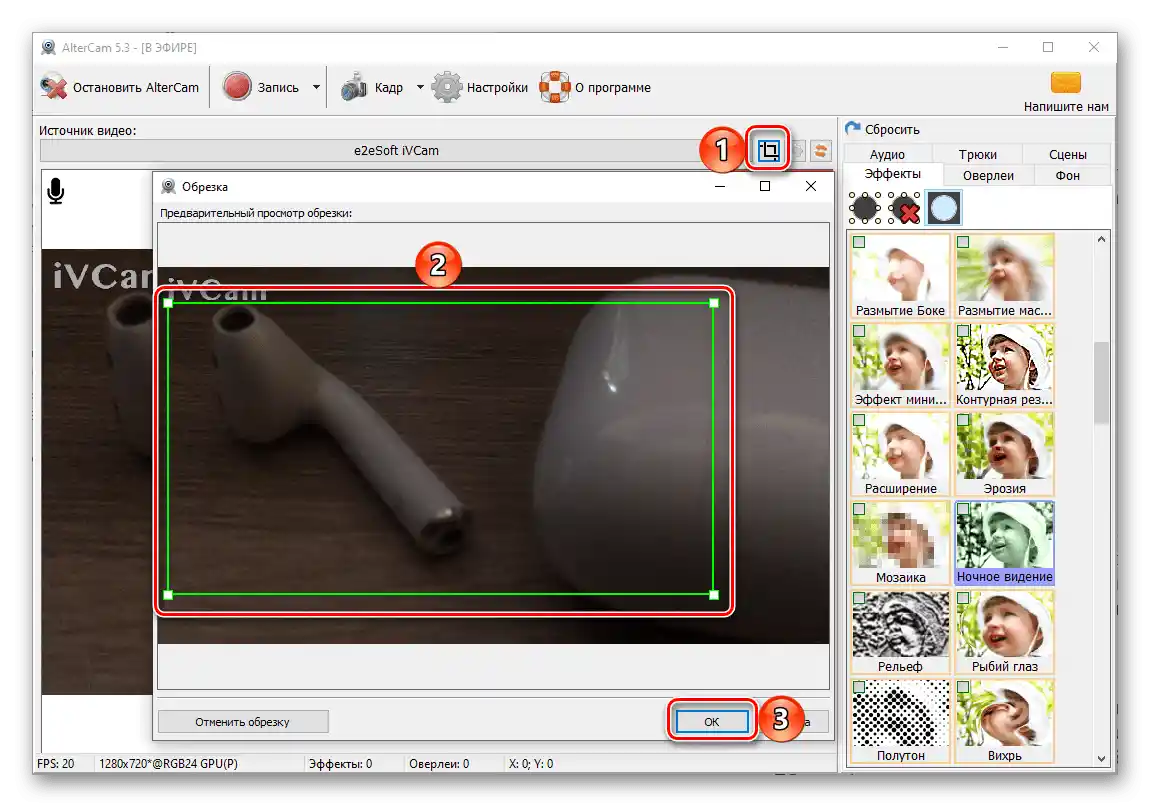The width and height of the screenshot is (1150, 807).
Task: Switch to the Трюки tab
Action: tap(978, 155)
